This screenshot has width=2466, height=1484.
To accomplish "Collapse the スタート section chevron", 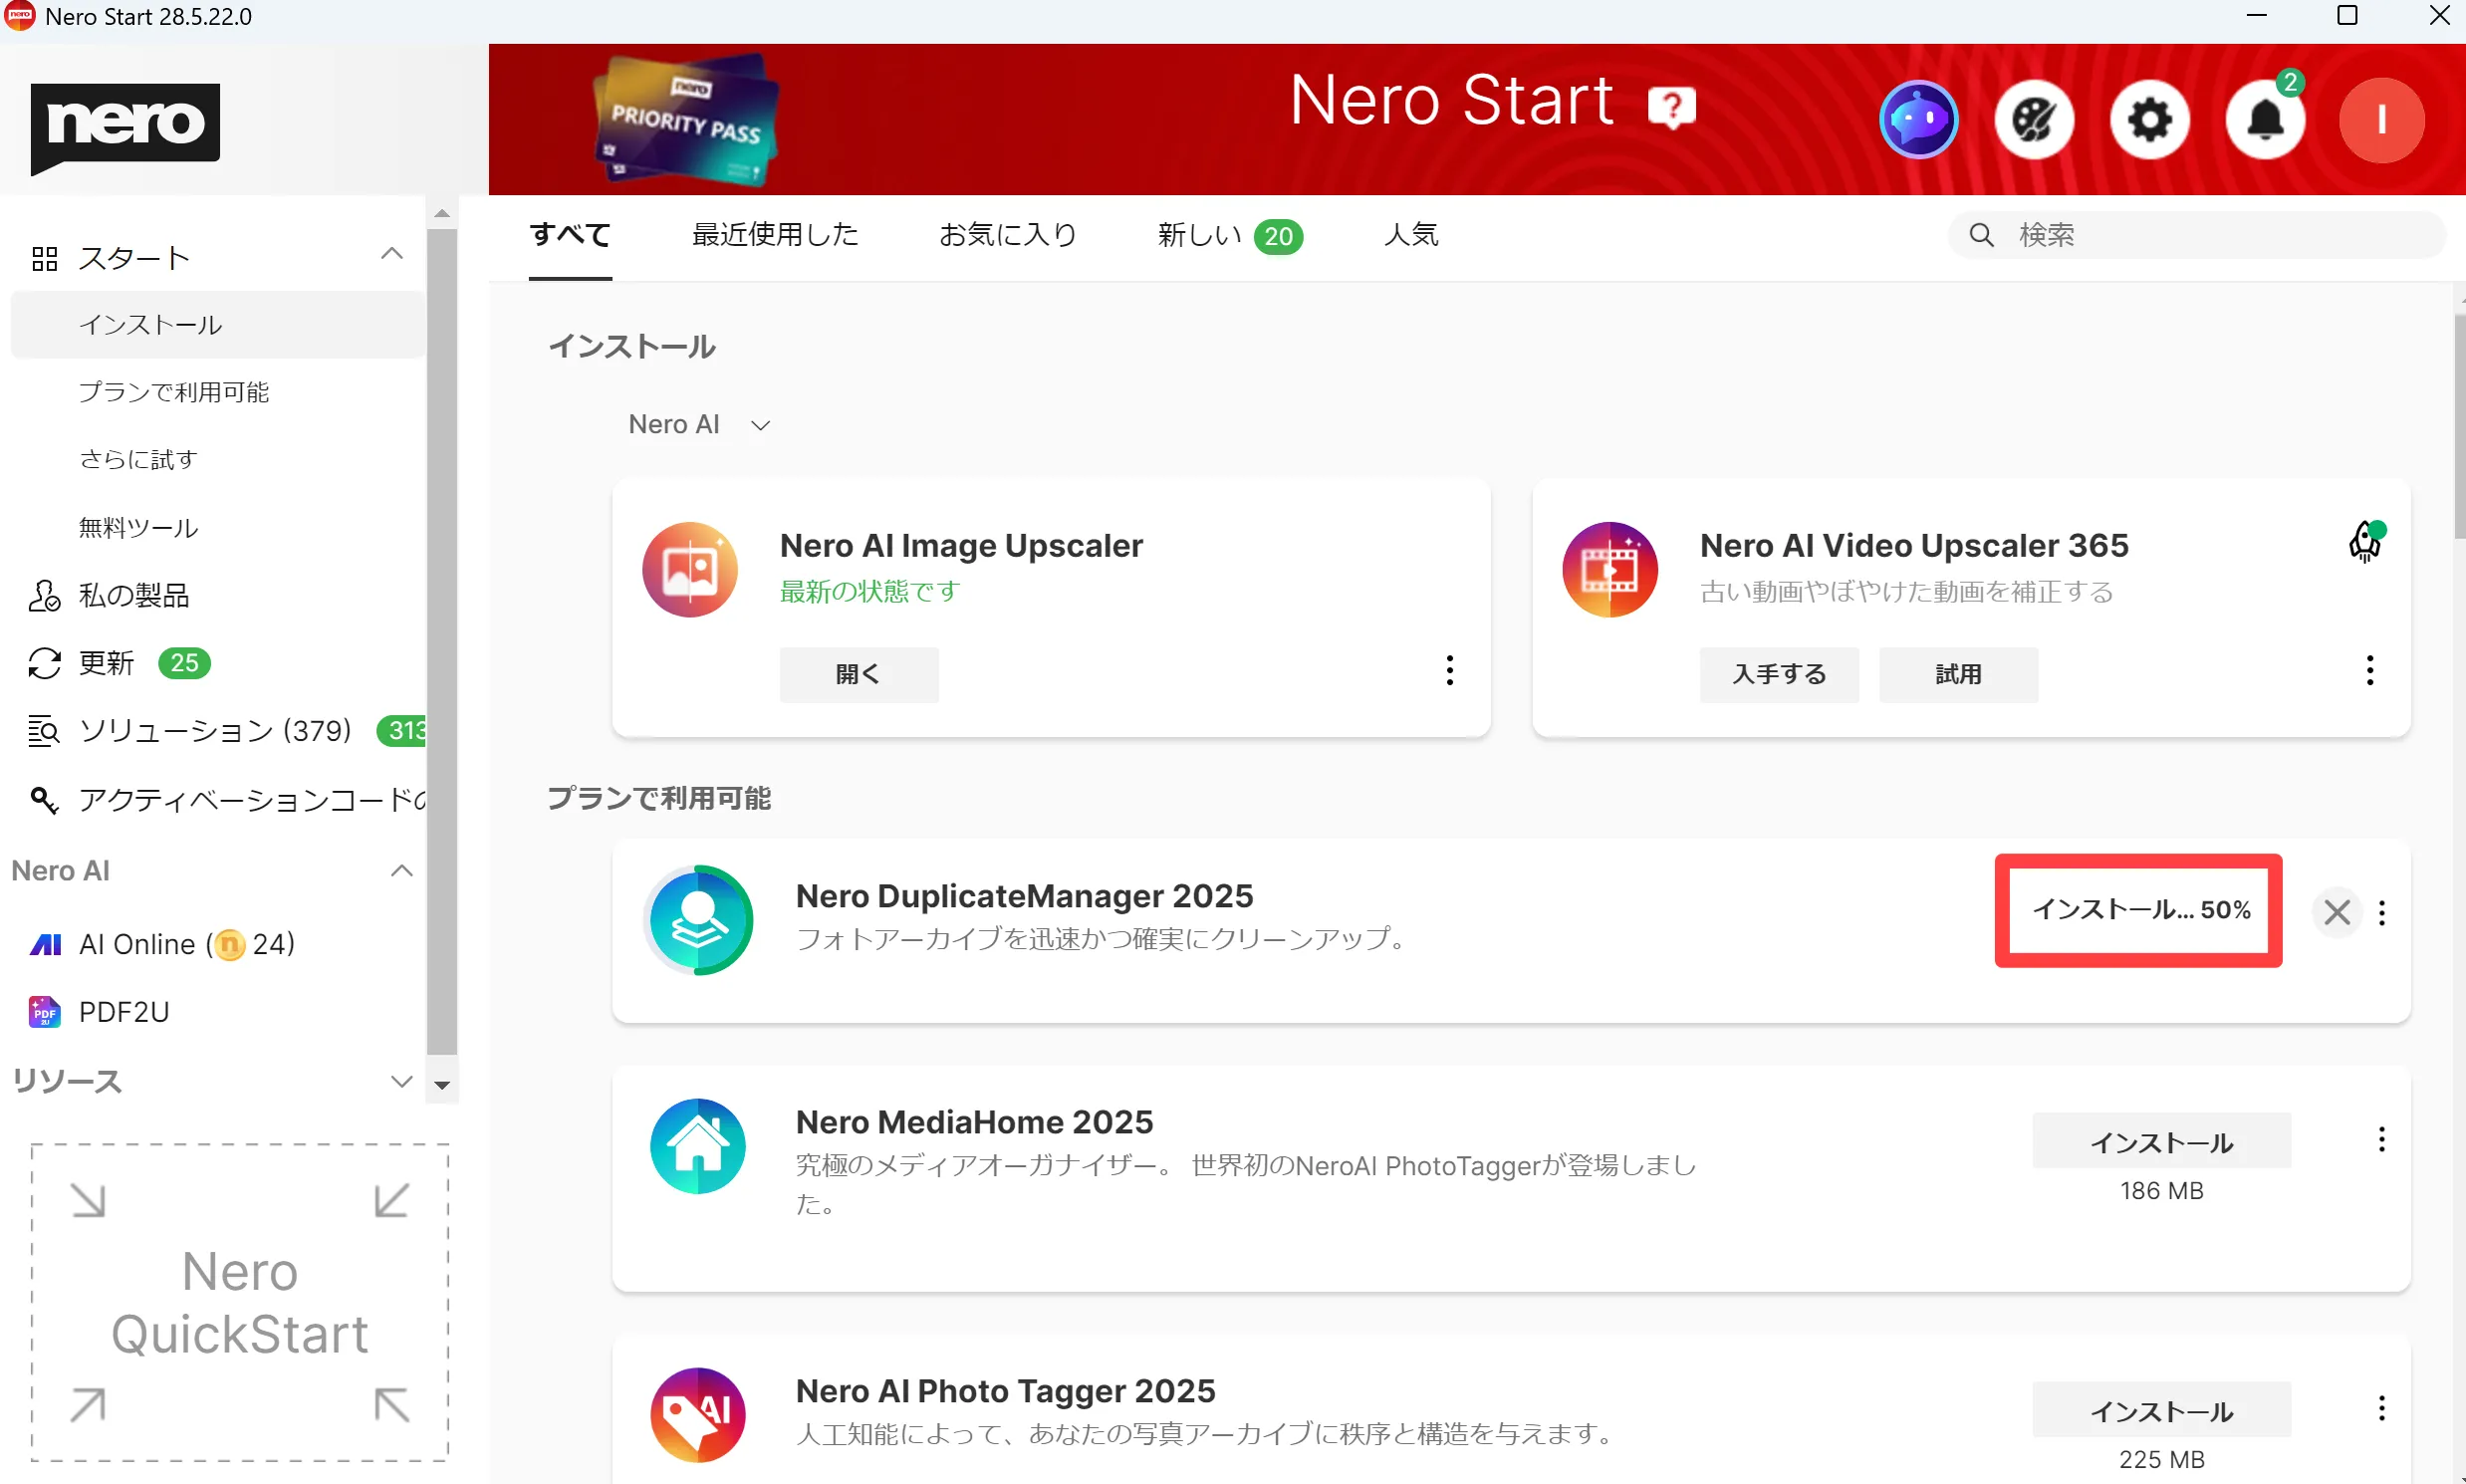I will pos(391,255).
